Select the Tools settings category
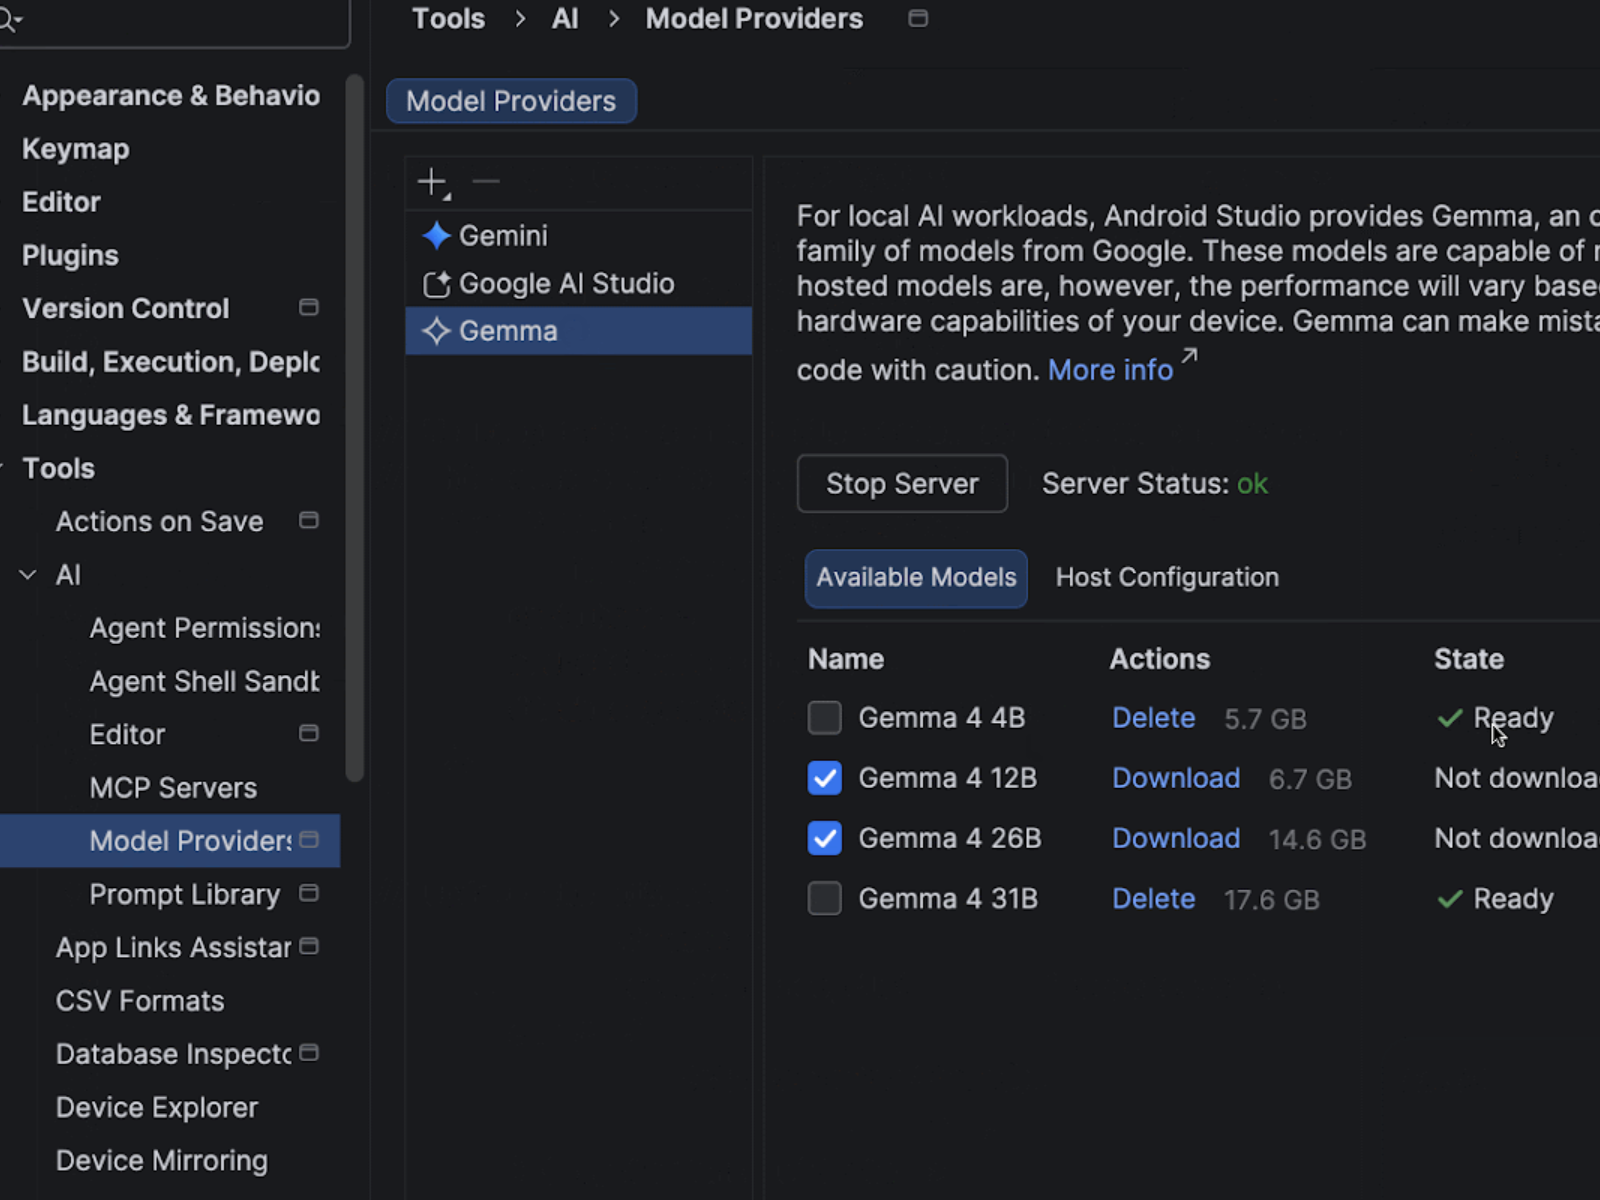This screenshot has width=1600, height=1200. [58, 468]
